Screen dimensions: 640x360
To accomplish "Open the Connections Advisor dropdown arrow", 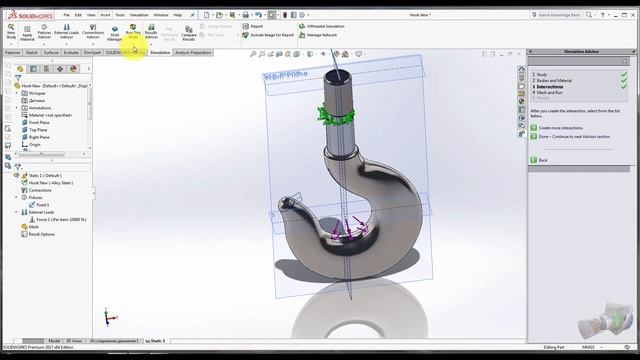I will click(x=93, y=44).
